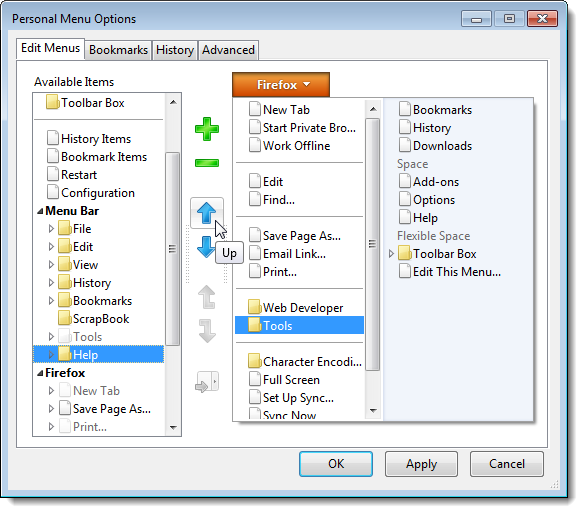Click the Apply button
Viewport: 583px width, 513px height.
pos(421,464)
